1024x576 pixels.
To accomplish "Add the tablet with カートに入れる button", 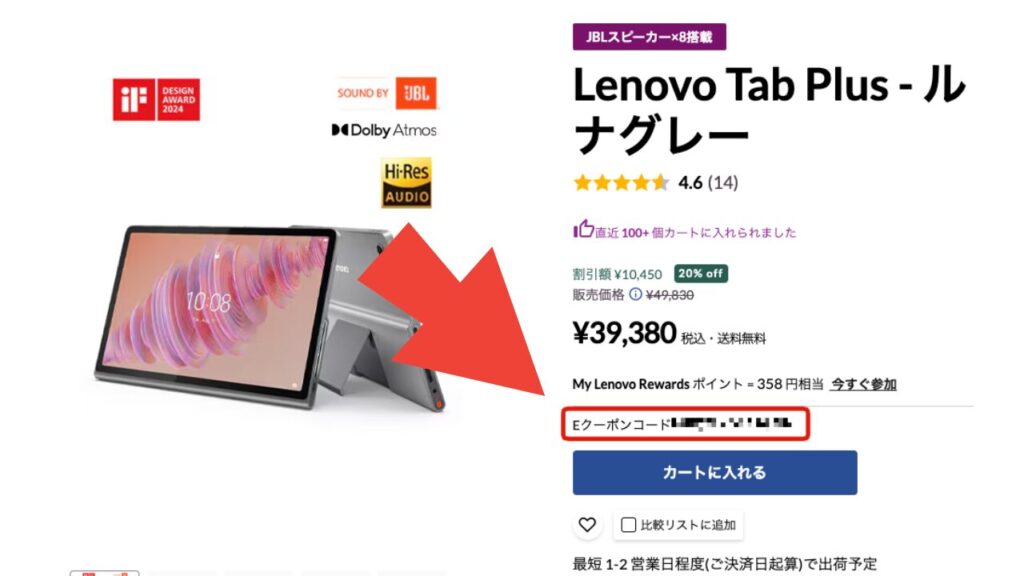I will [x=714, y=472].
